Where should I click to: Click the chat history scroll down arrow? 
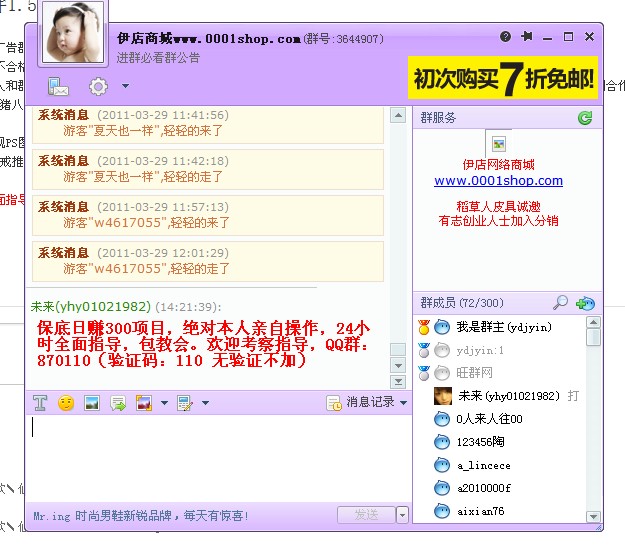pyautogui.click(x=398, y=365)
